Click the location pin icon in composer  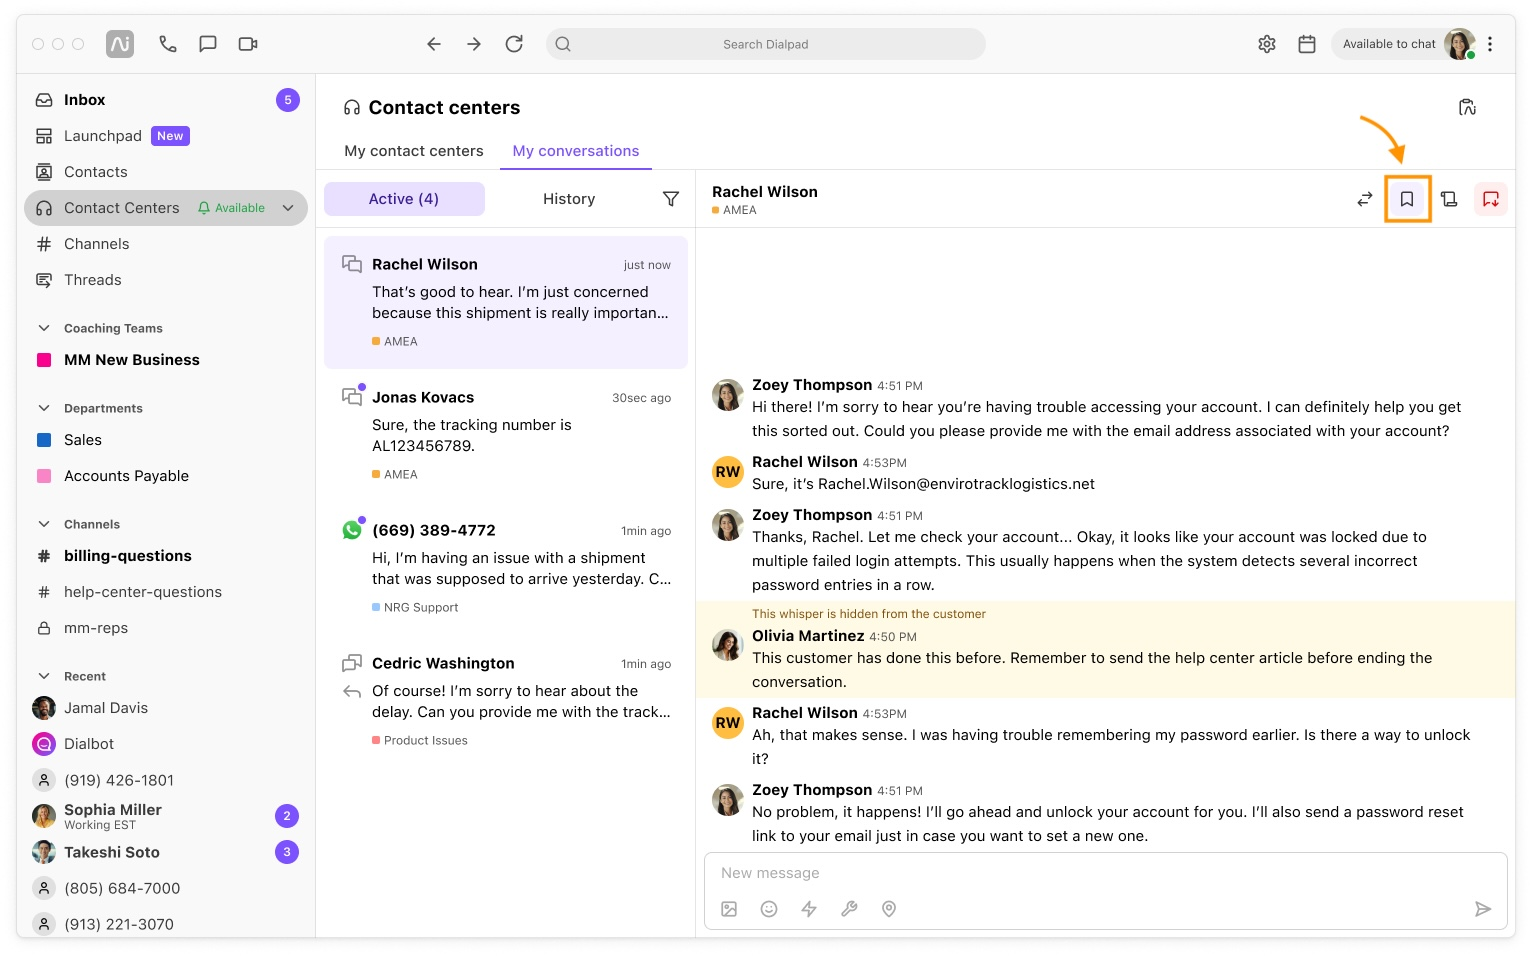pyautogui.click(x=889, y=909)
